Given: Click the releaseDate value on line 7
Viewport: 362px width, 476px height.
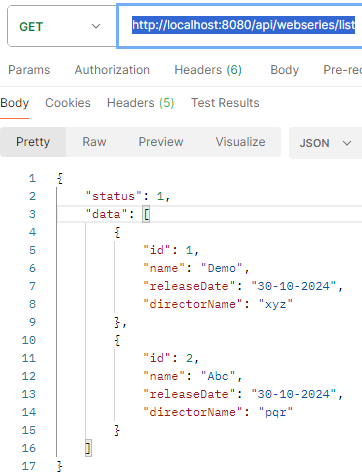Looking at the screenshot, I should click(293, 286).
